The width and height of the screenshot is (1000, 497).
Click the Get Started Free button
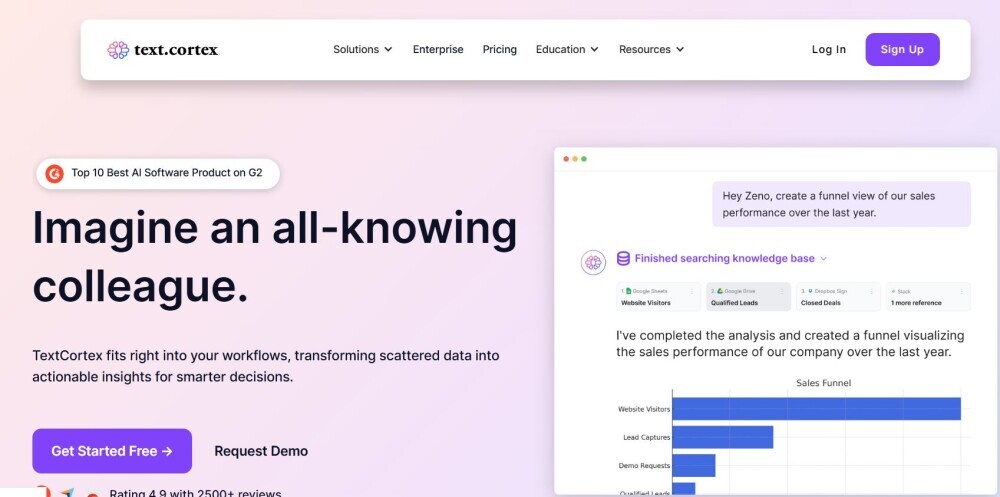(112, 451)
